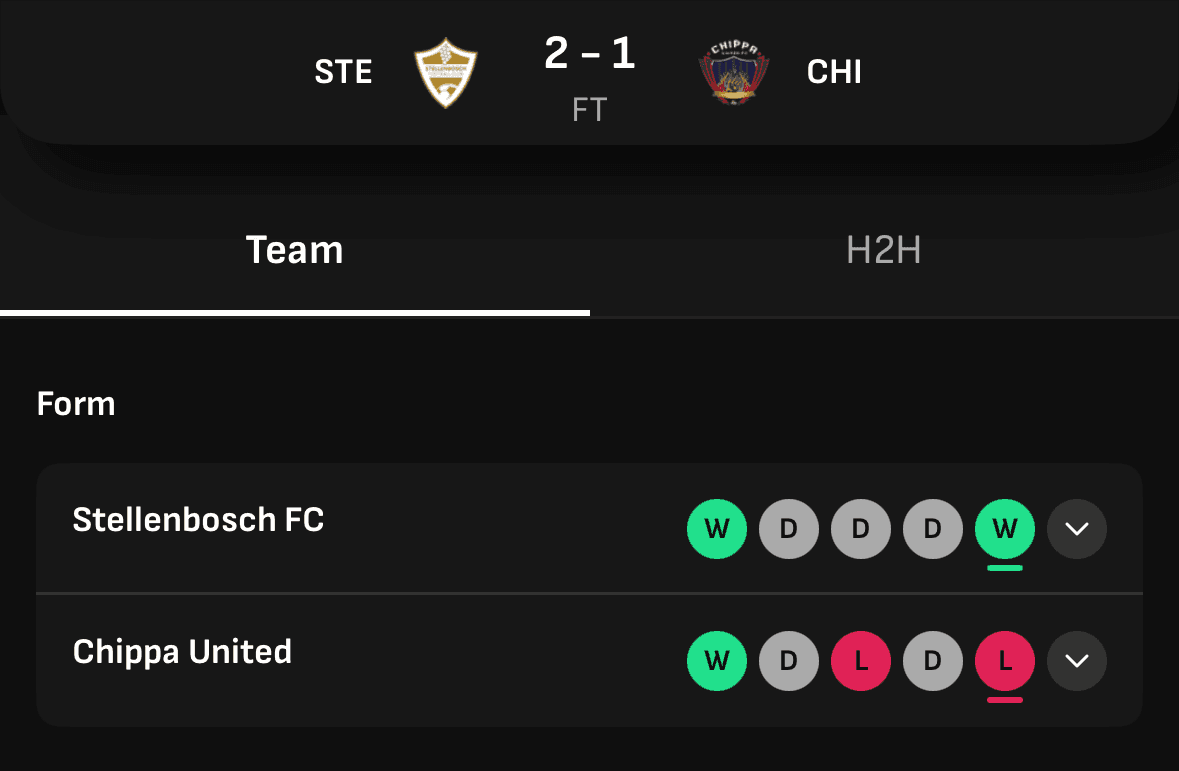This screenshot has height=771, width=1179.
Task: Open the Chippa United team page
Action: pos(182,652)
